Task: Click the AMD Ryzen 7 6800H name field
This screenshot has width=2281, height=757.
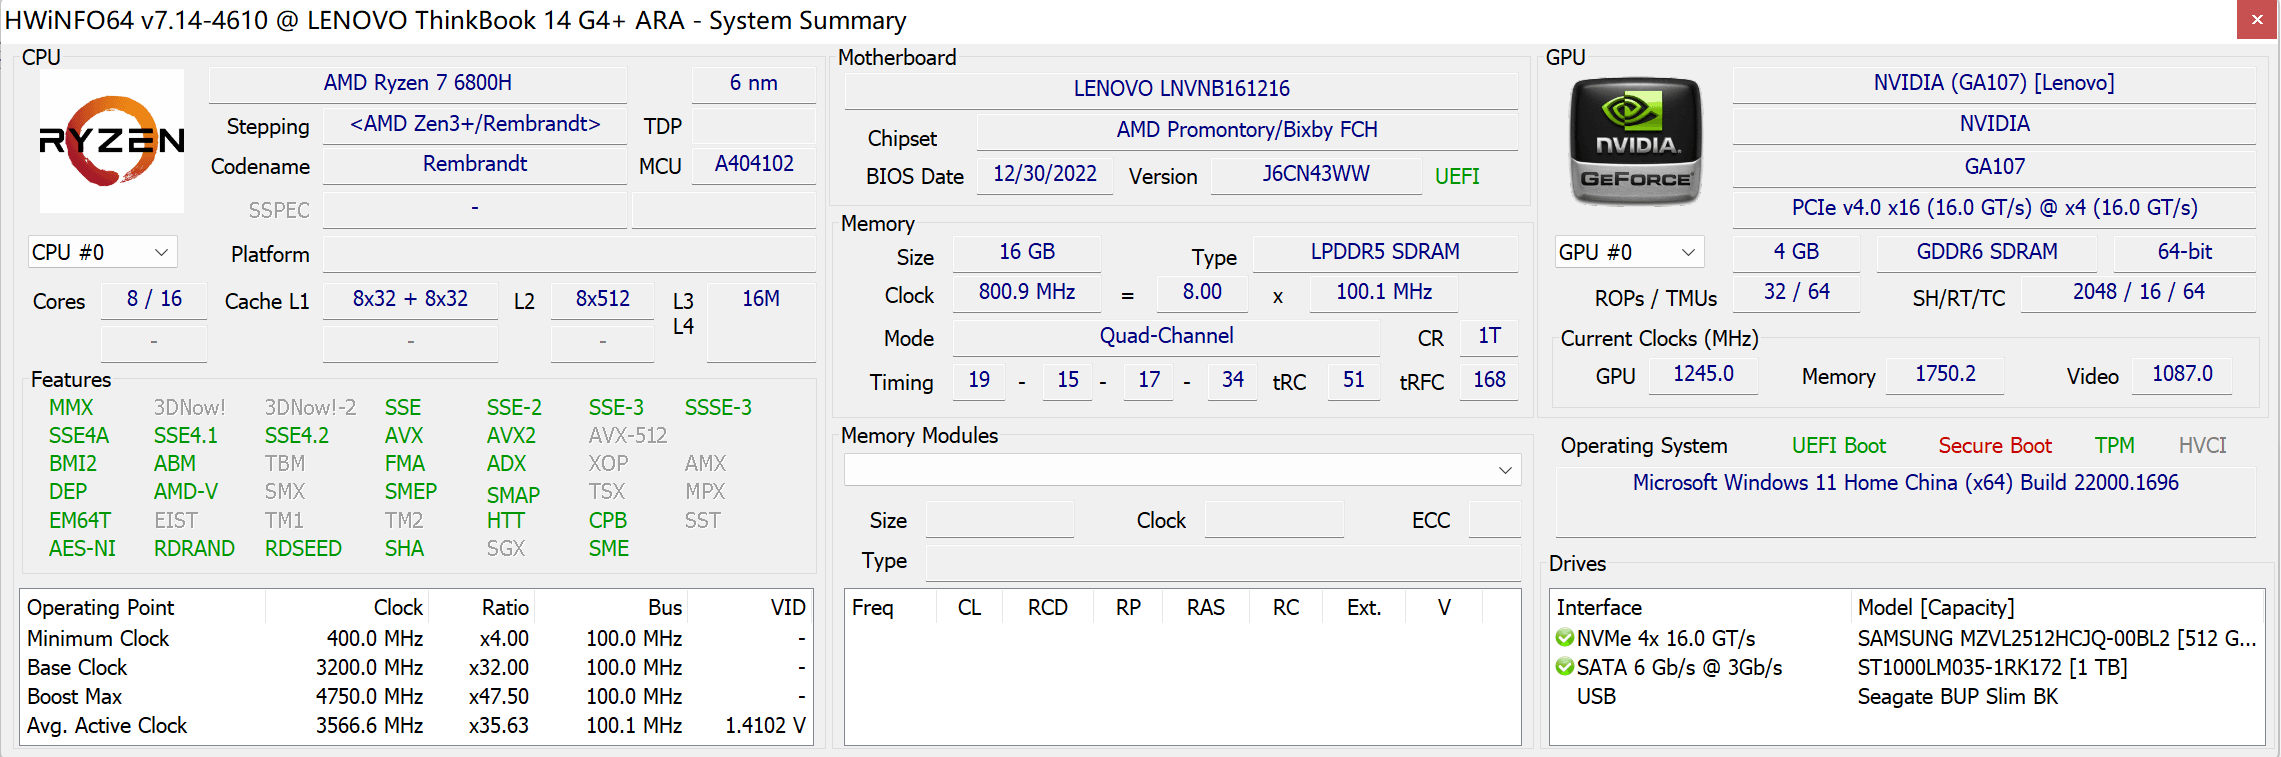Action: 418,83
